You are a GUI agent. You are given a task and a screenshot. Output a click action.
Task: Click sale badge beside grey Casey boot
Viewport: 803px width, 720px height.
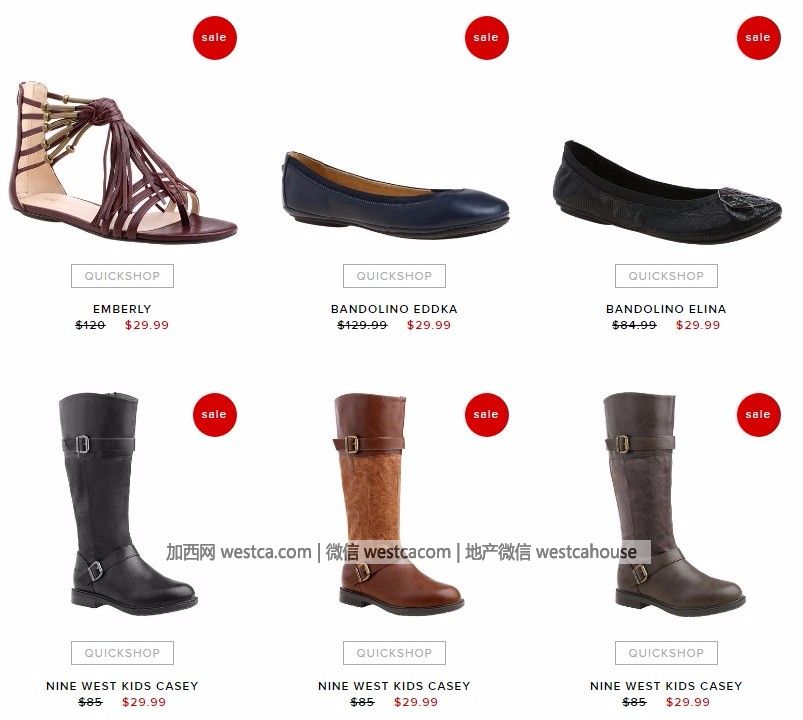tap(758, 415)
